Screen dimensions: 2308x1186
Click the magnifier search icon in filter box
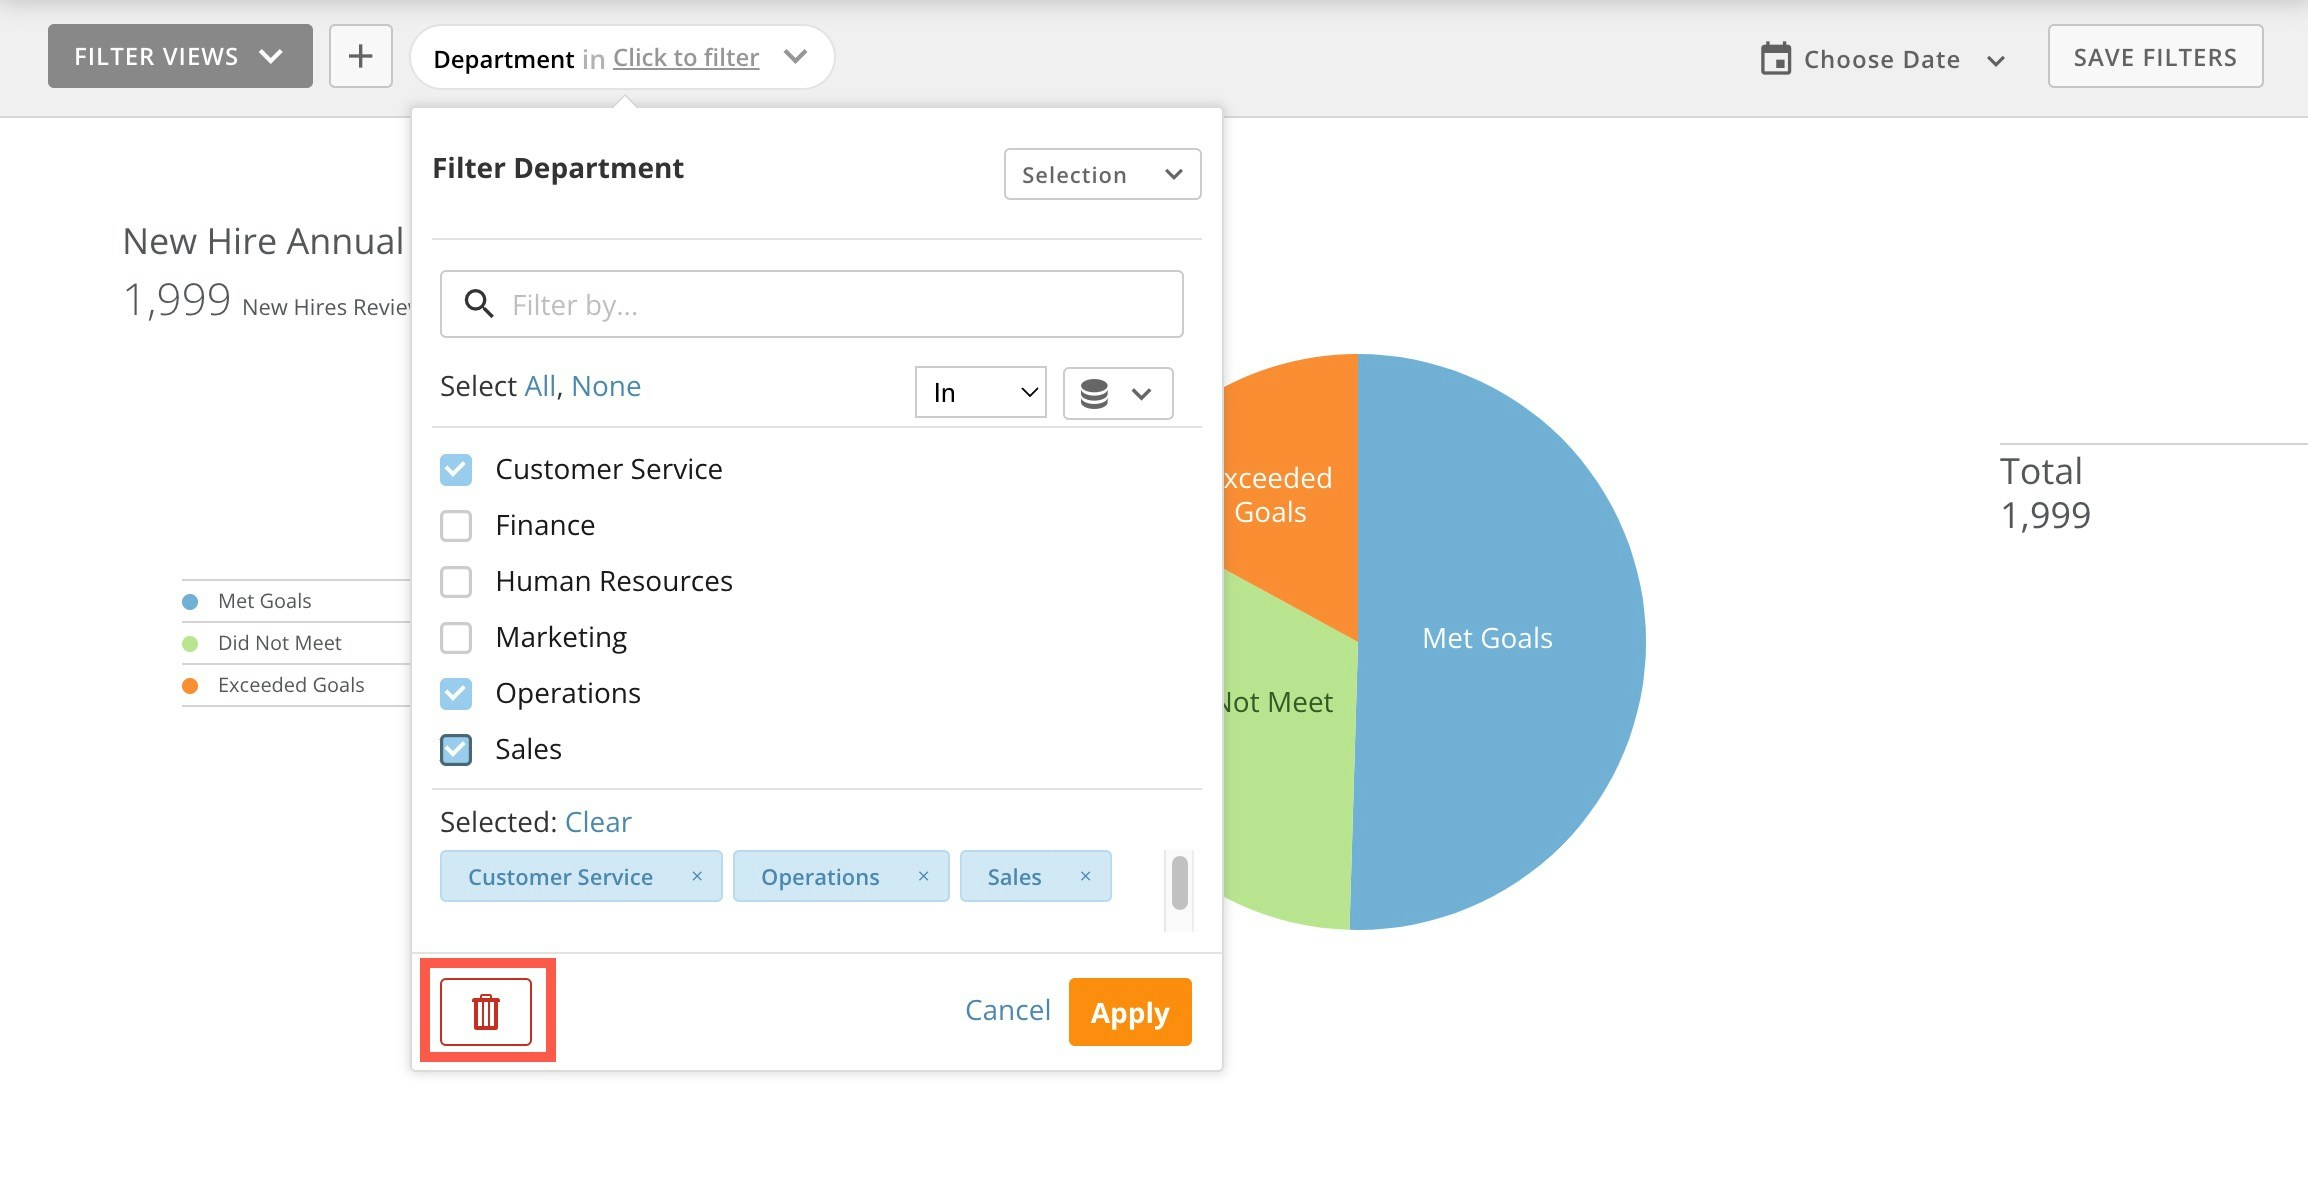tap(479, 304)
